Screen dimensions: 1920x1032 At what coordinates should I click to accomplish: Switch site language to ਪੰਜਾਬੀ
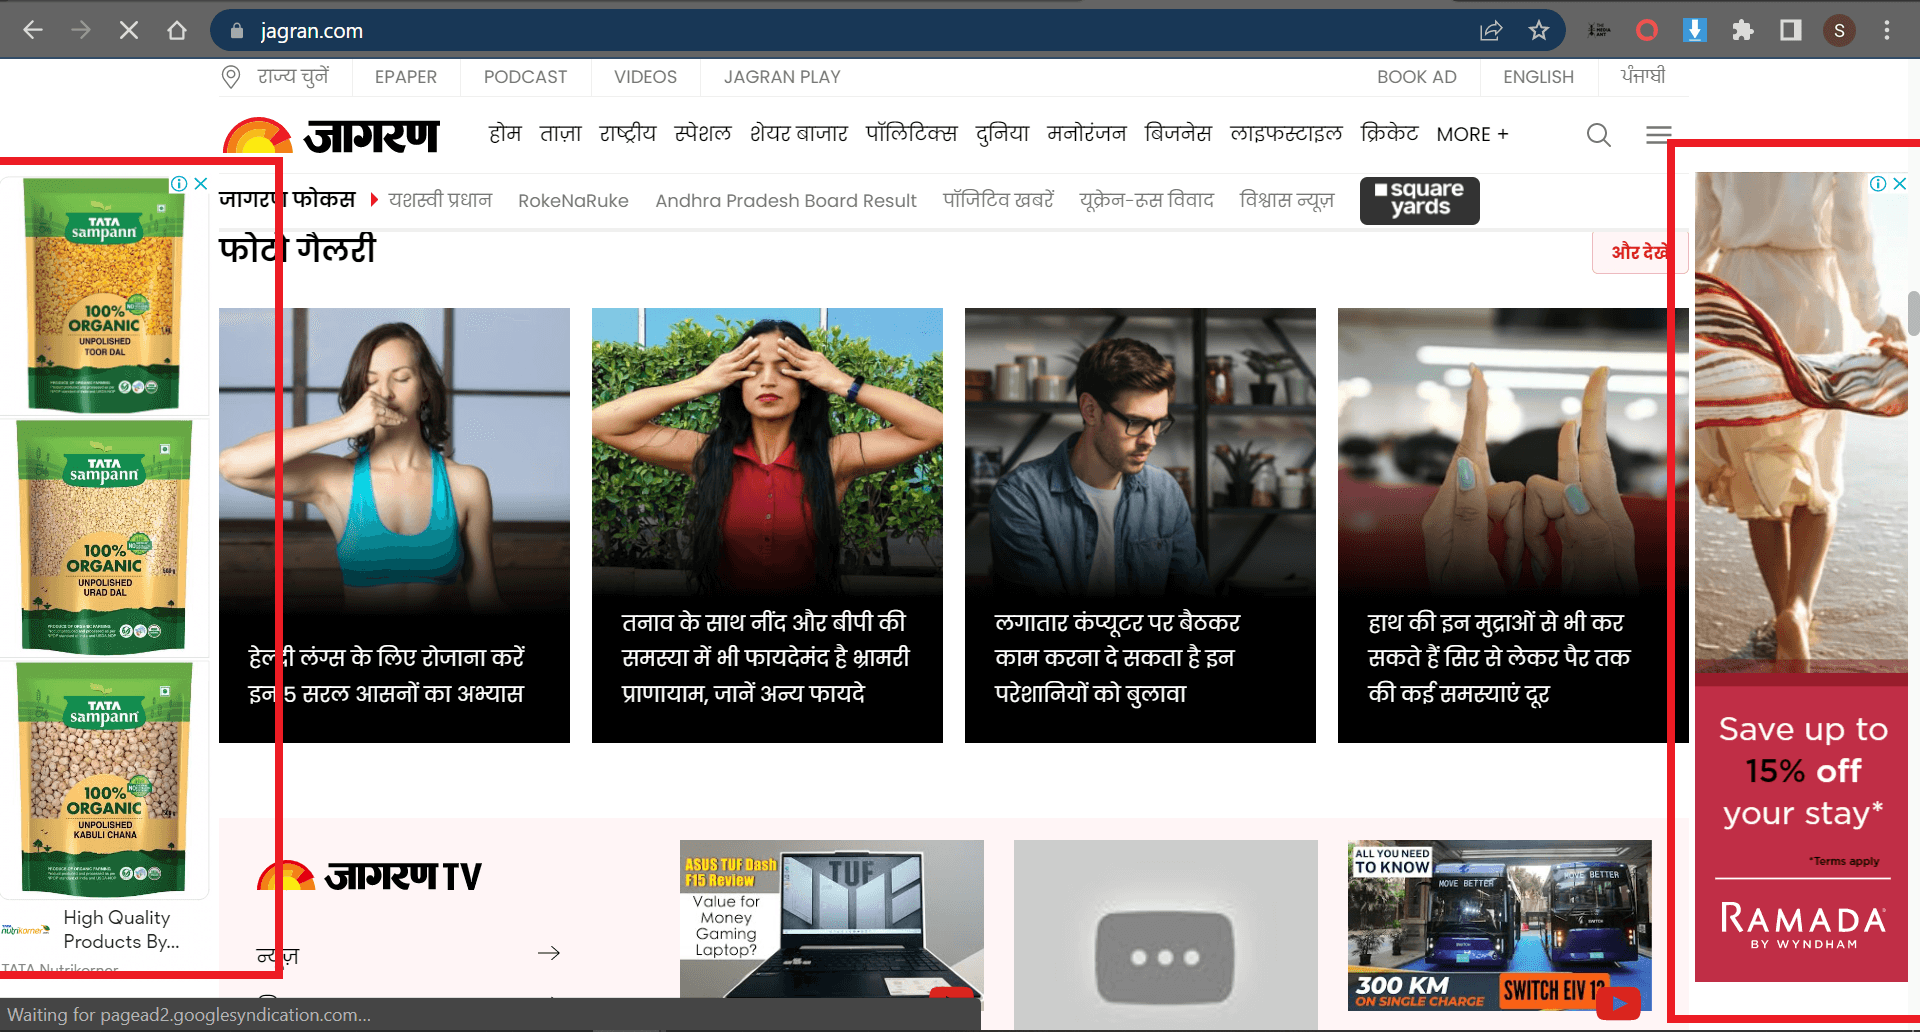pos(1643,76)
